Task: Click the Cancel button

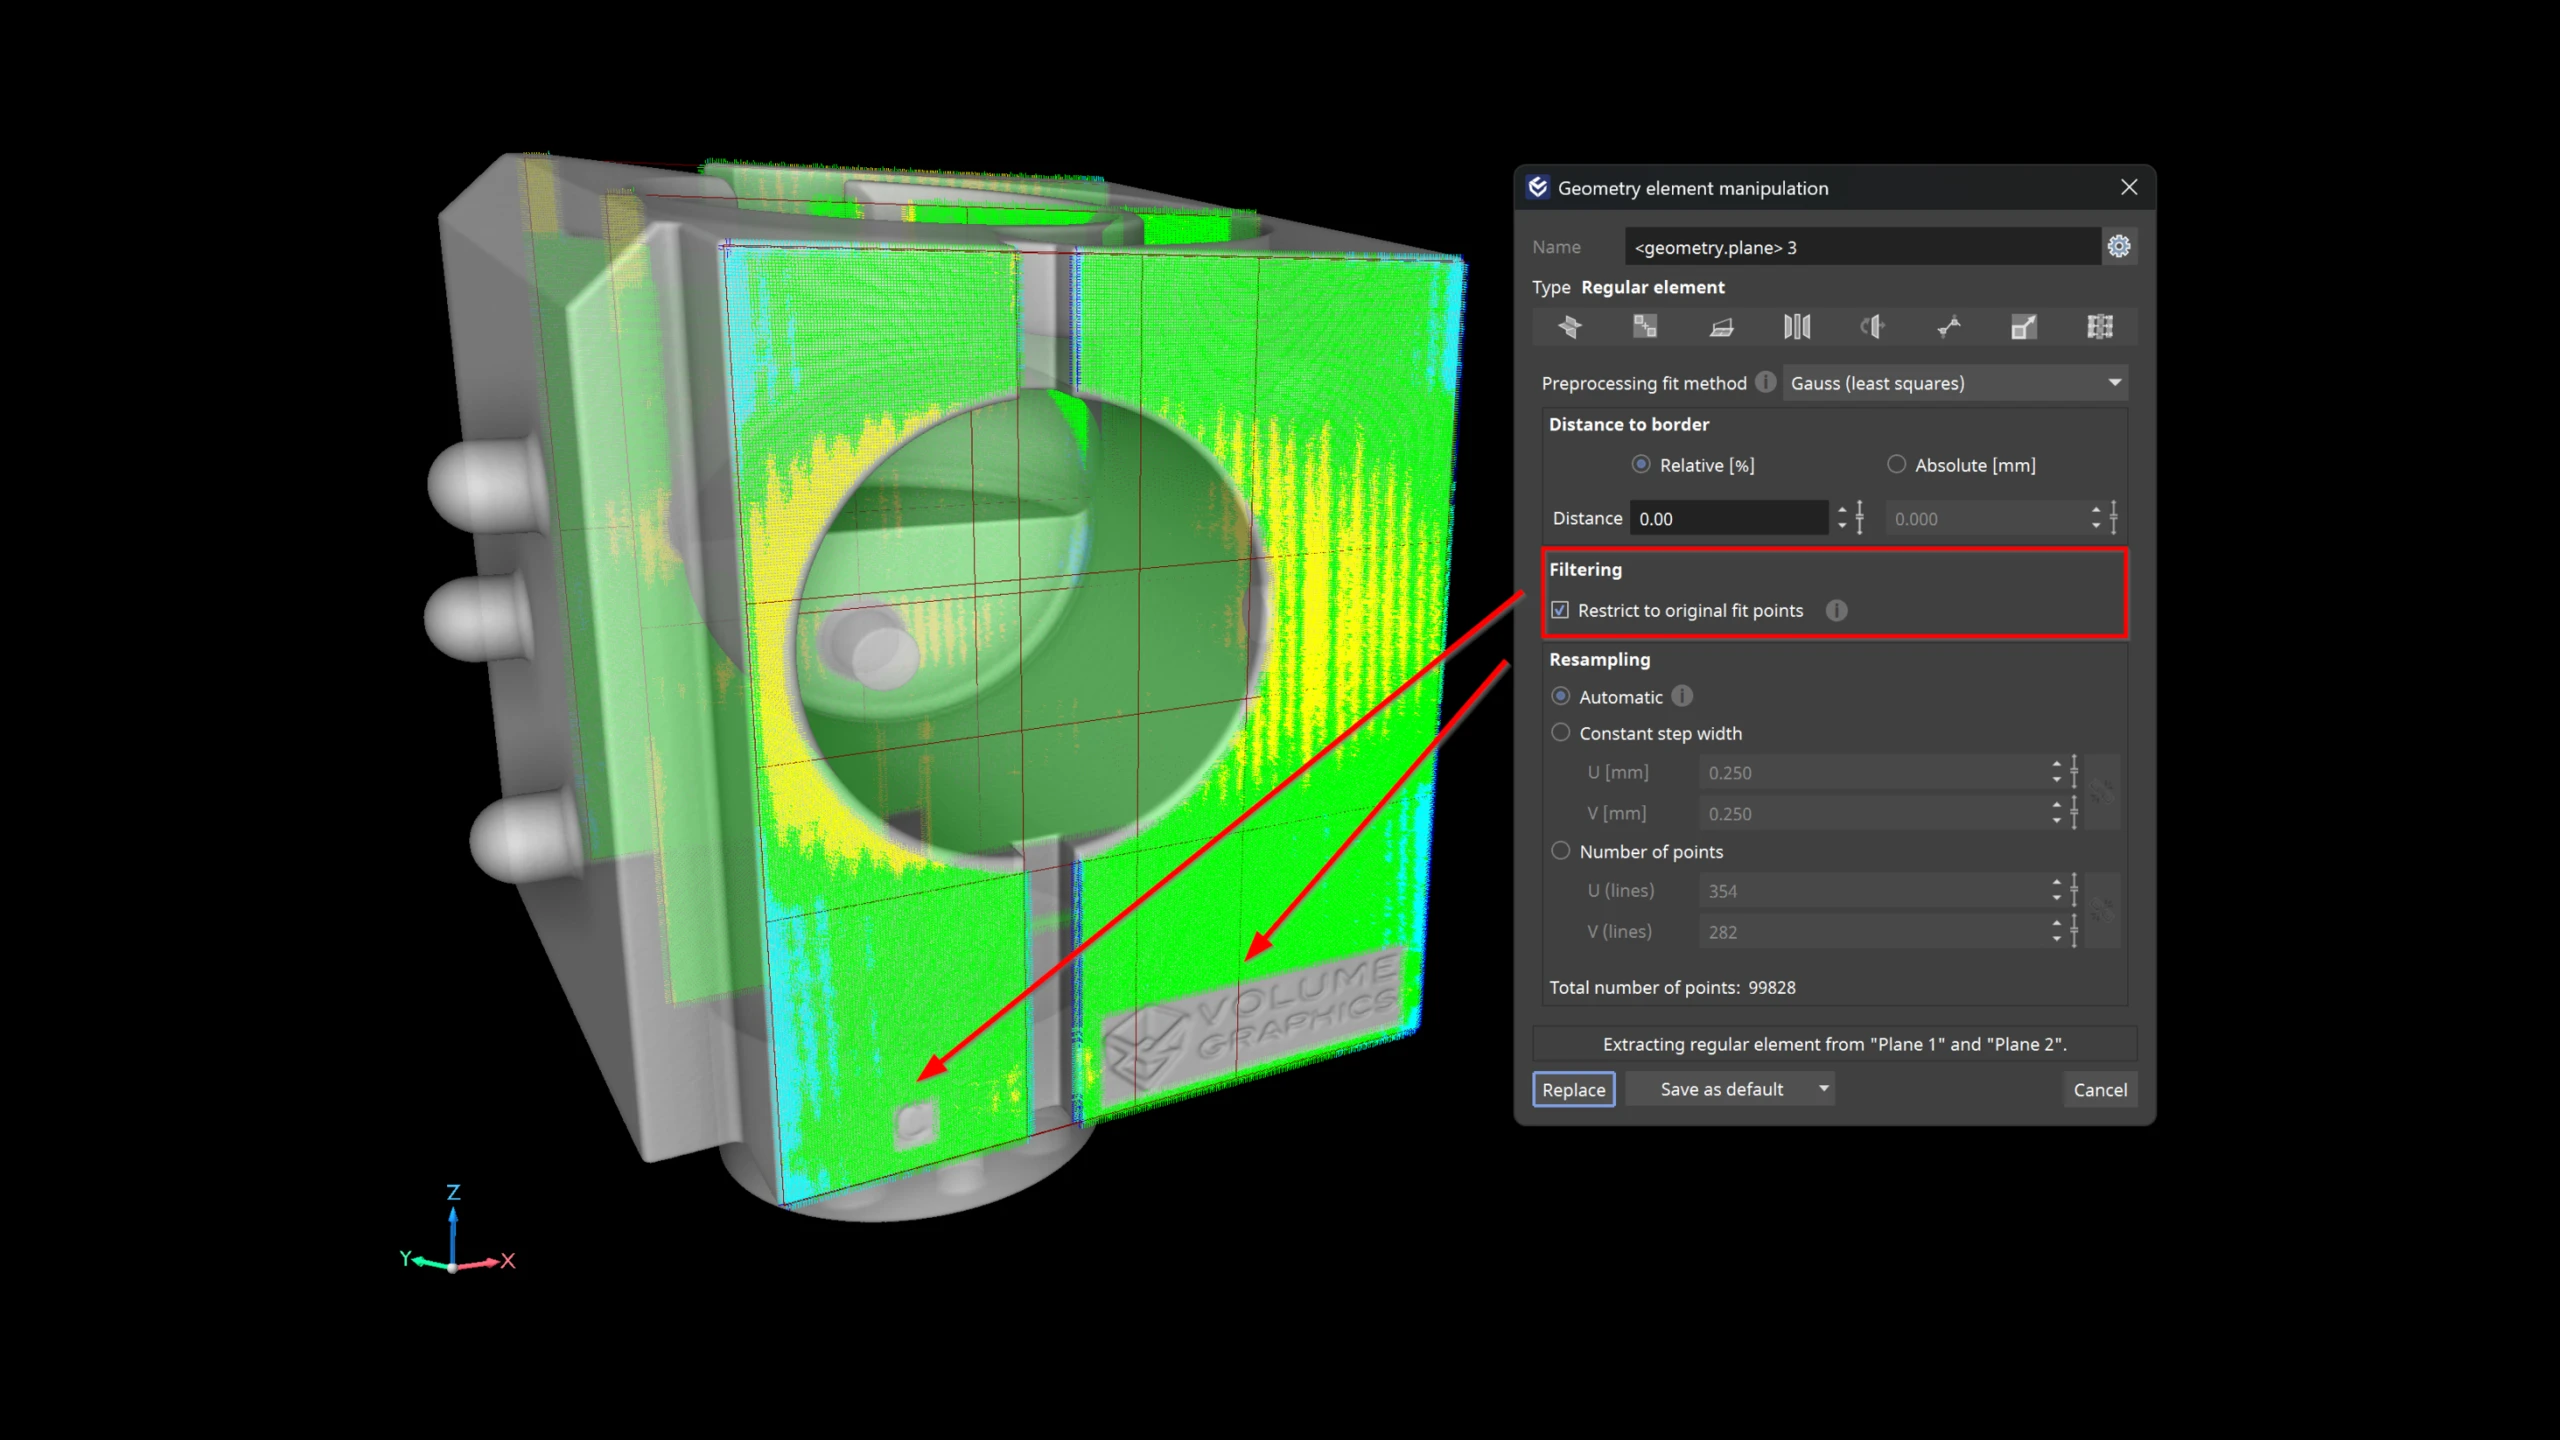Action: 2100,1089
